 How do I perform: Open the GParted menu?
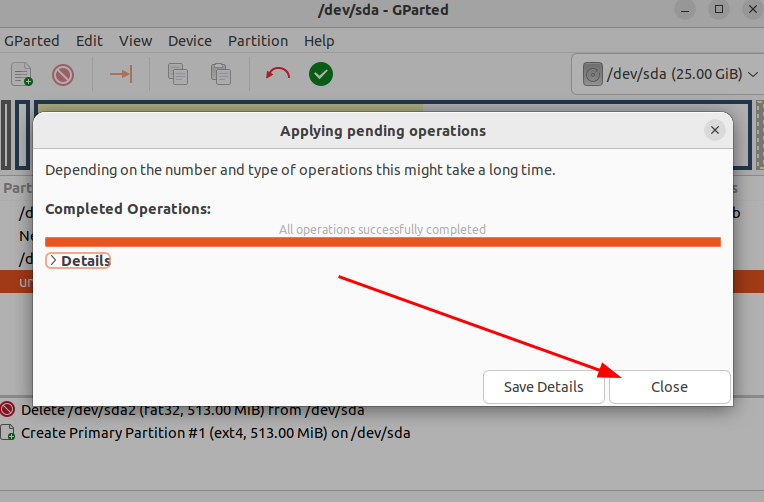[32, 41]
